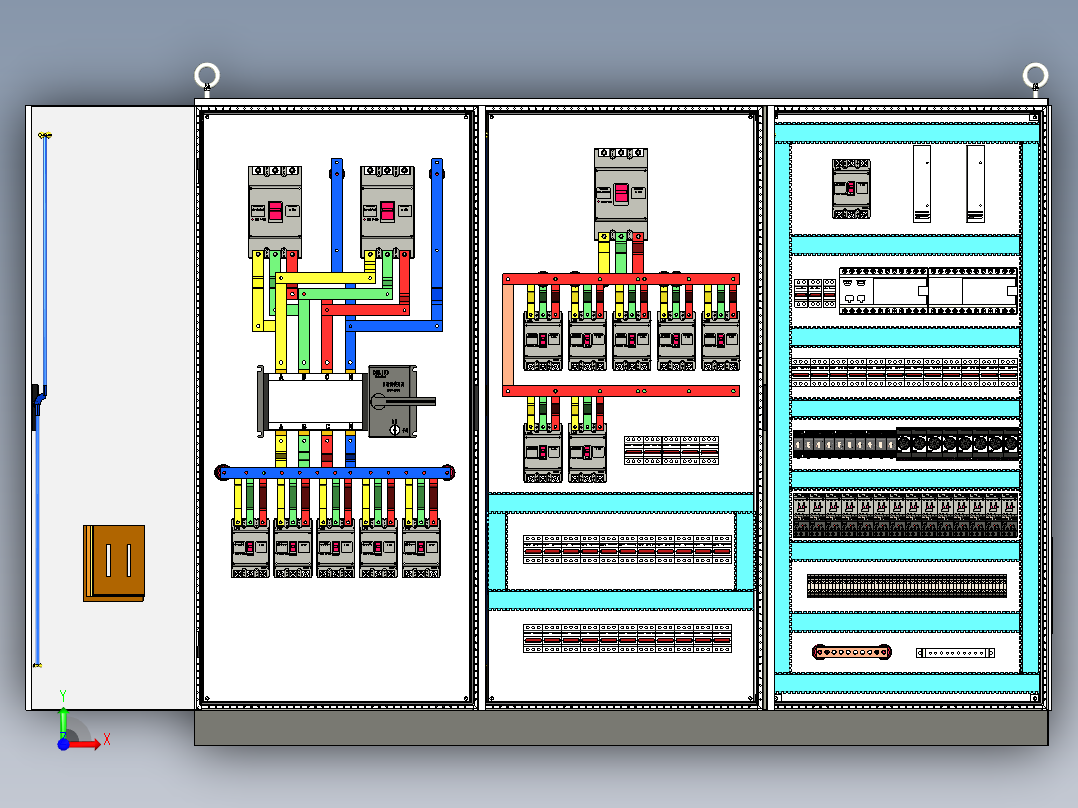Click the green Y axis of the triad
The height and width of the screenshot is (808, 1078).
click(63, 721)
